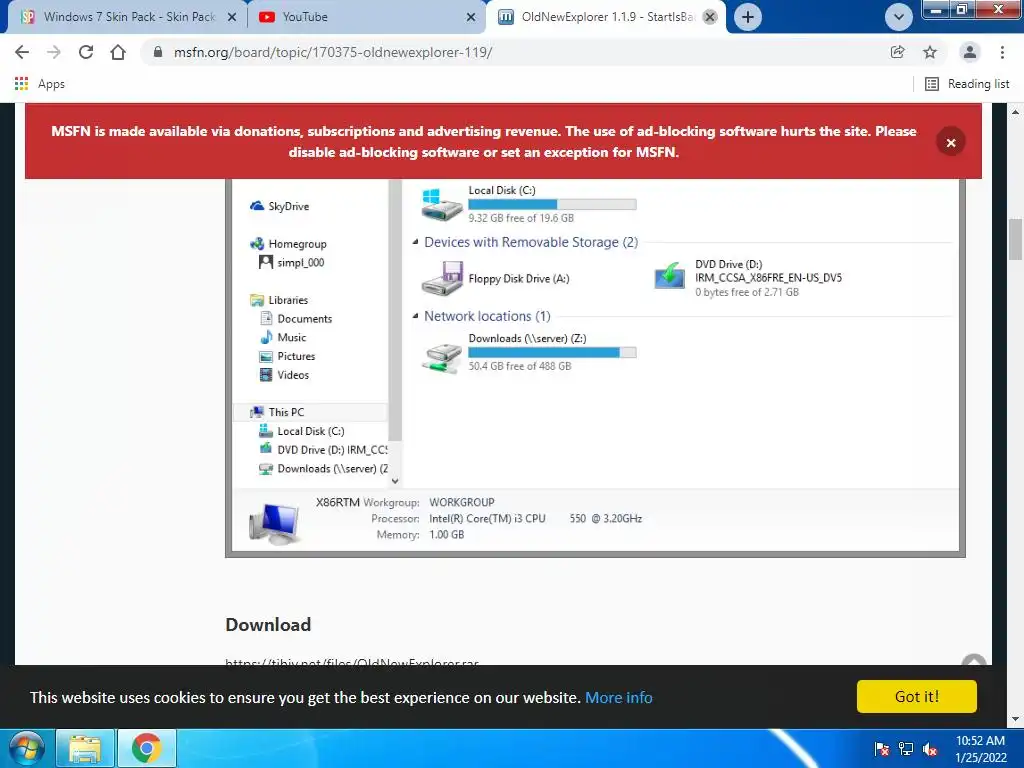The width and height of the screenshot is (1024, 768).
Task: Click Pictures library entry
Action: (x=287, y=357)
